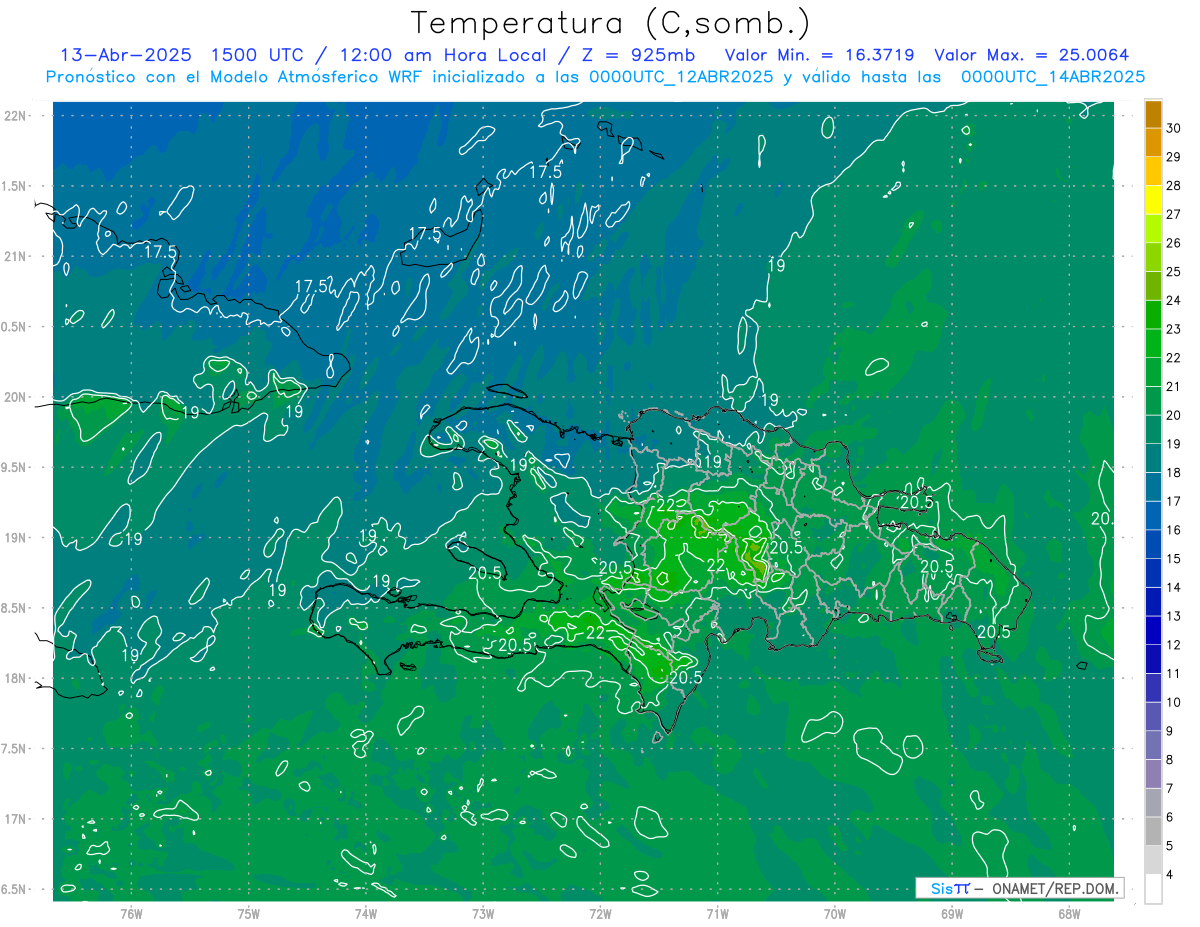Click the 22N latitude axis label
This screenshot has width=1200, height=927.
[15, 116]
